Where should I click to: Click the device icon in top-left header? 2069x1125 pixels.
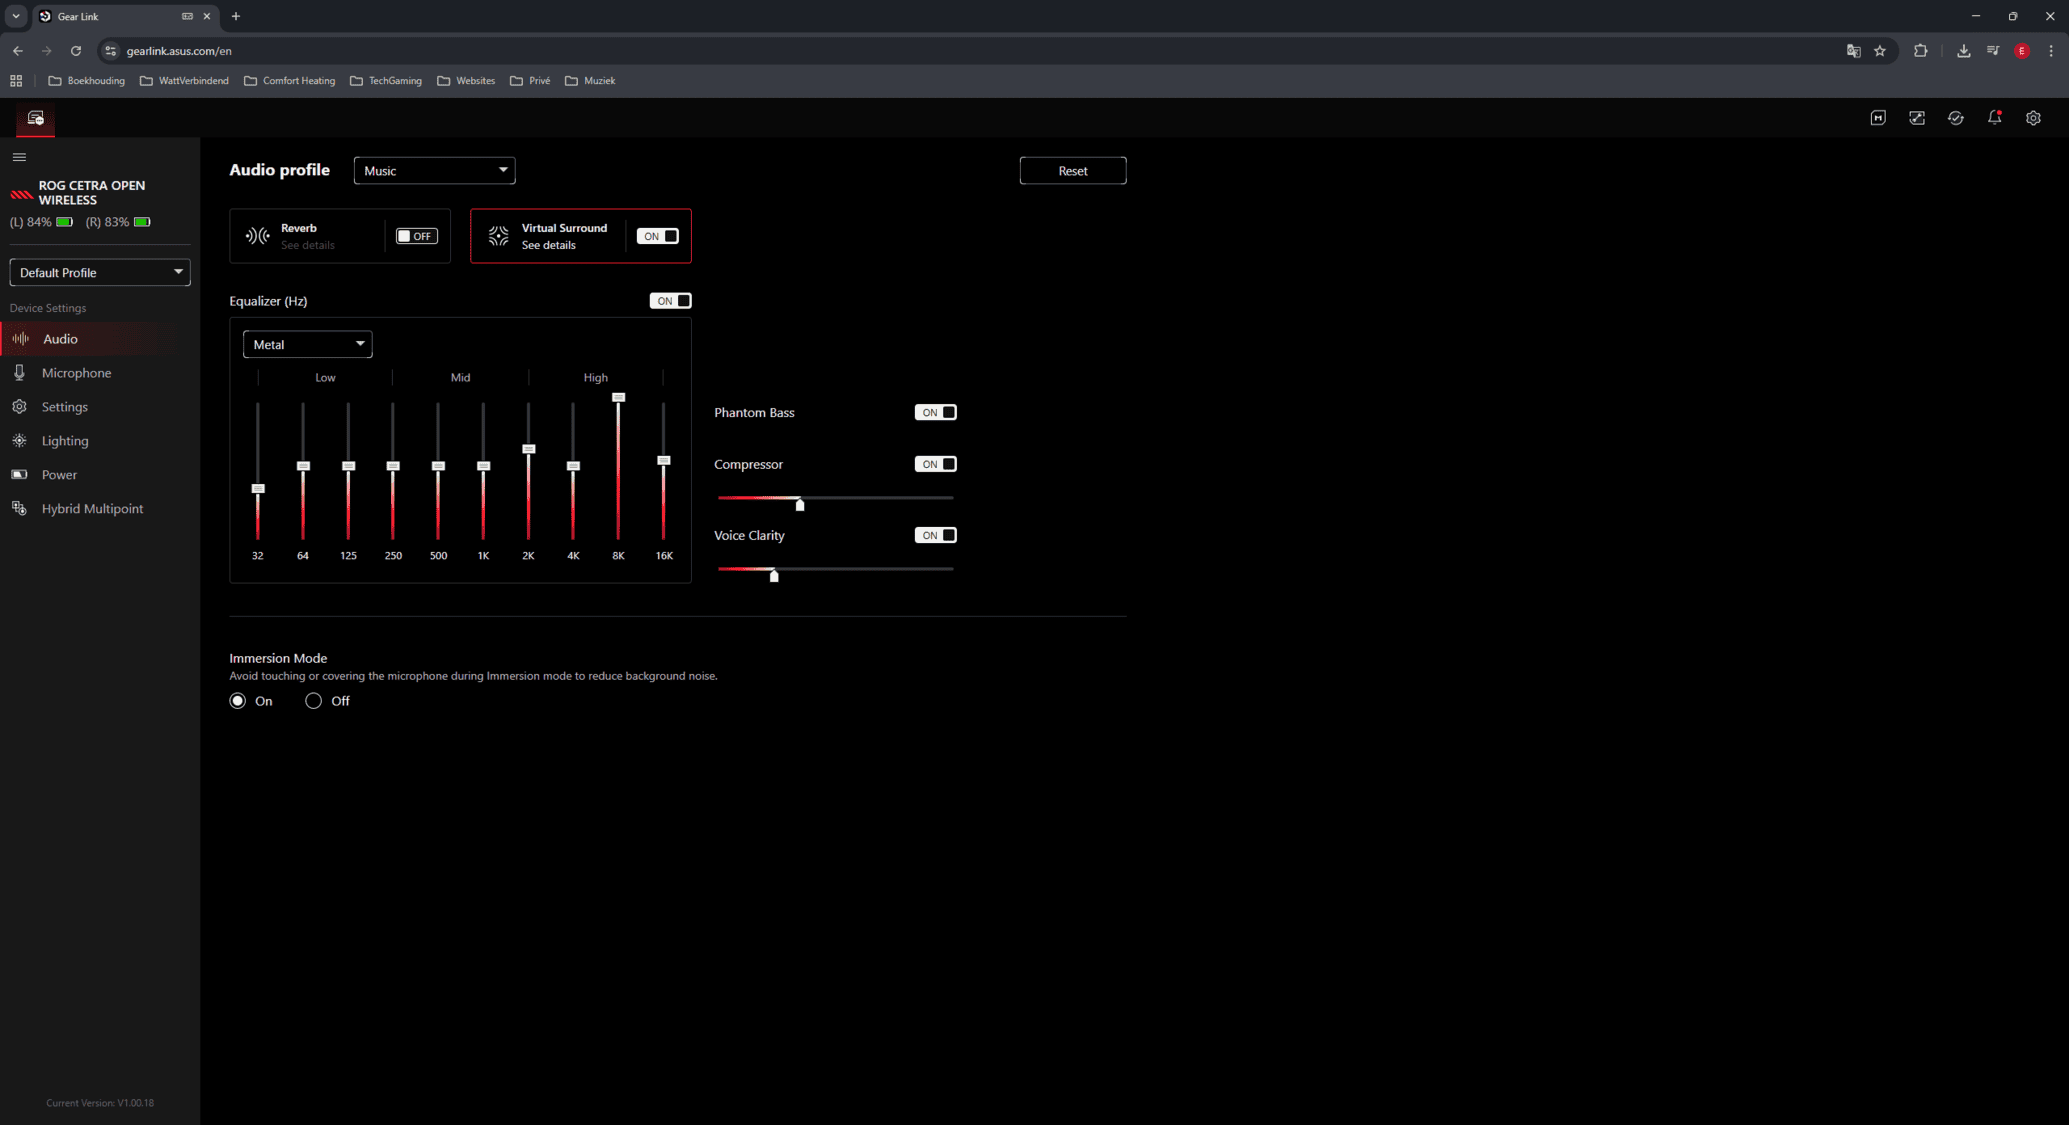[36, 118]
